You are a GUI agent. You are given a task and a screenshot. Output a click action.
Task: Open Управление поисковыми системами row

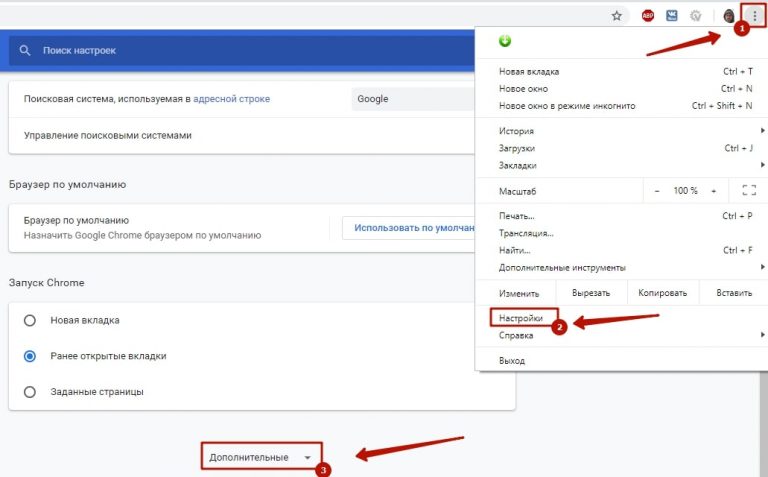click(242, 136)
